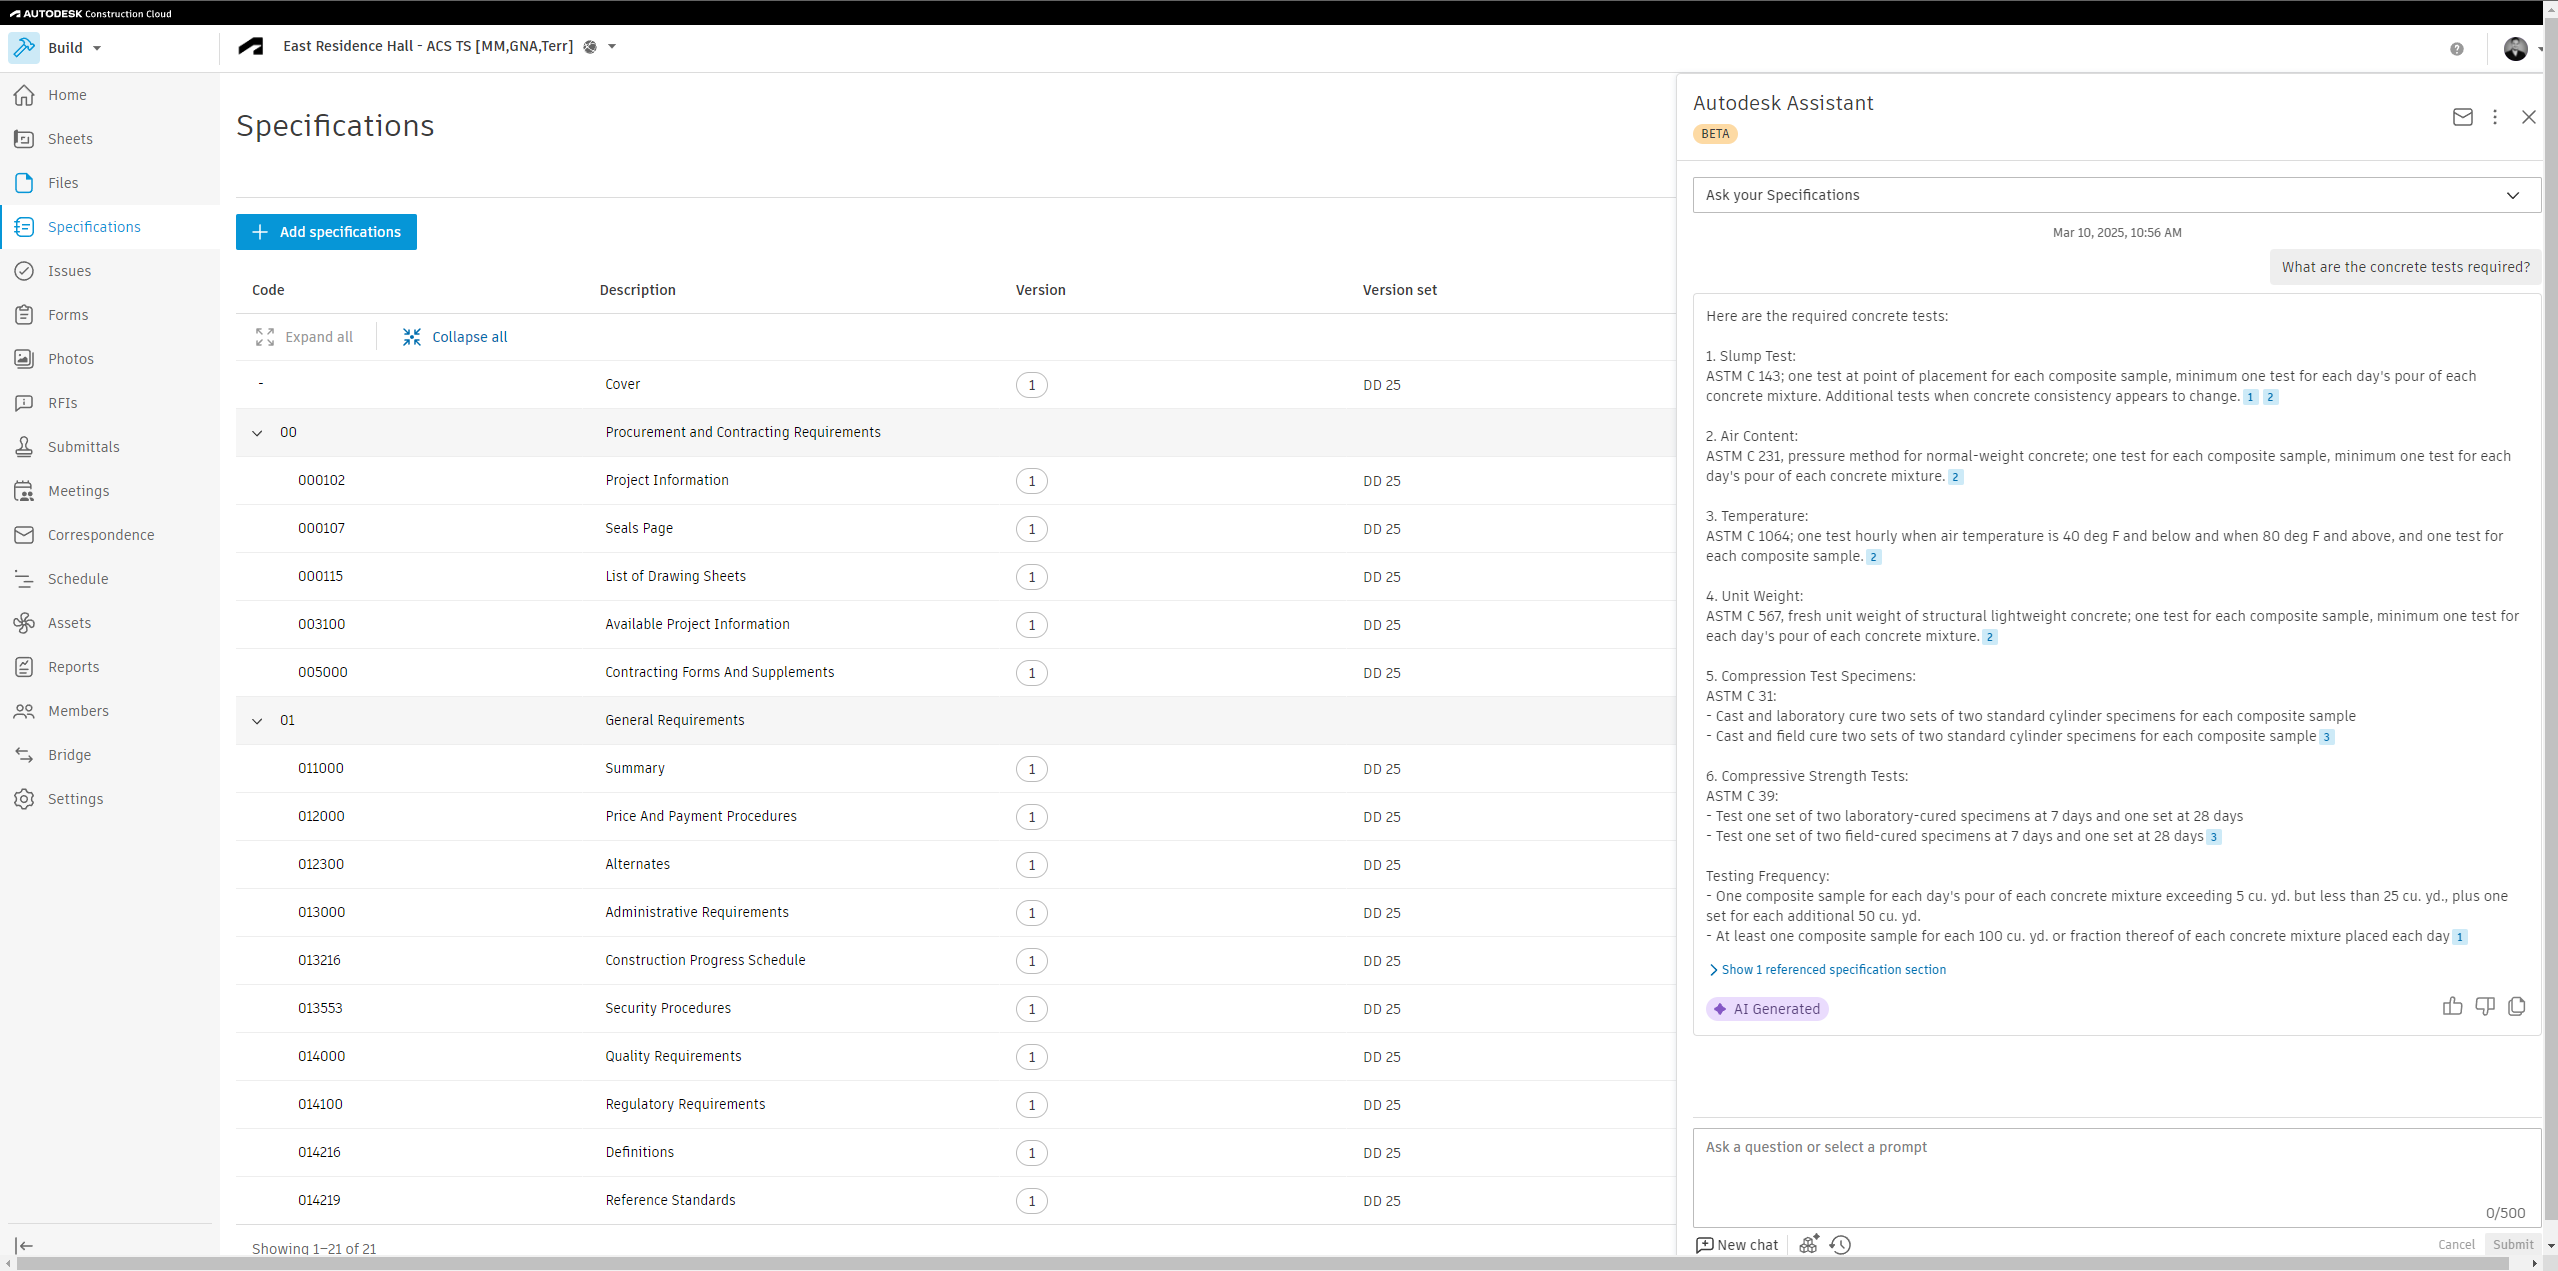Click the thumbs down feedback icon
2558x1271 pixels.
click(x=2484, y=1006)
